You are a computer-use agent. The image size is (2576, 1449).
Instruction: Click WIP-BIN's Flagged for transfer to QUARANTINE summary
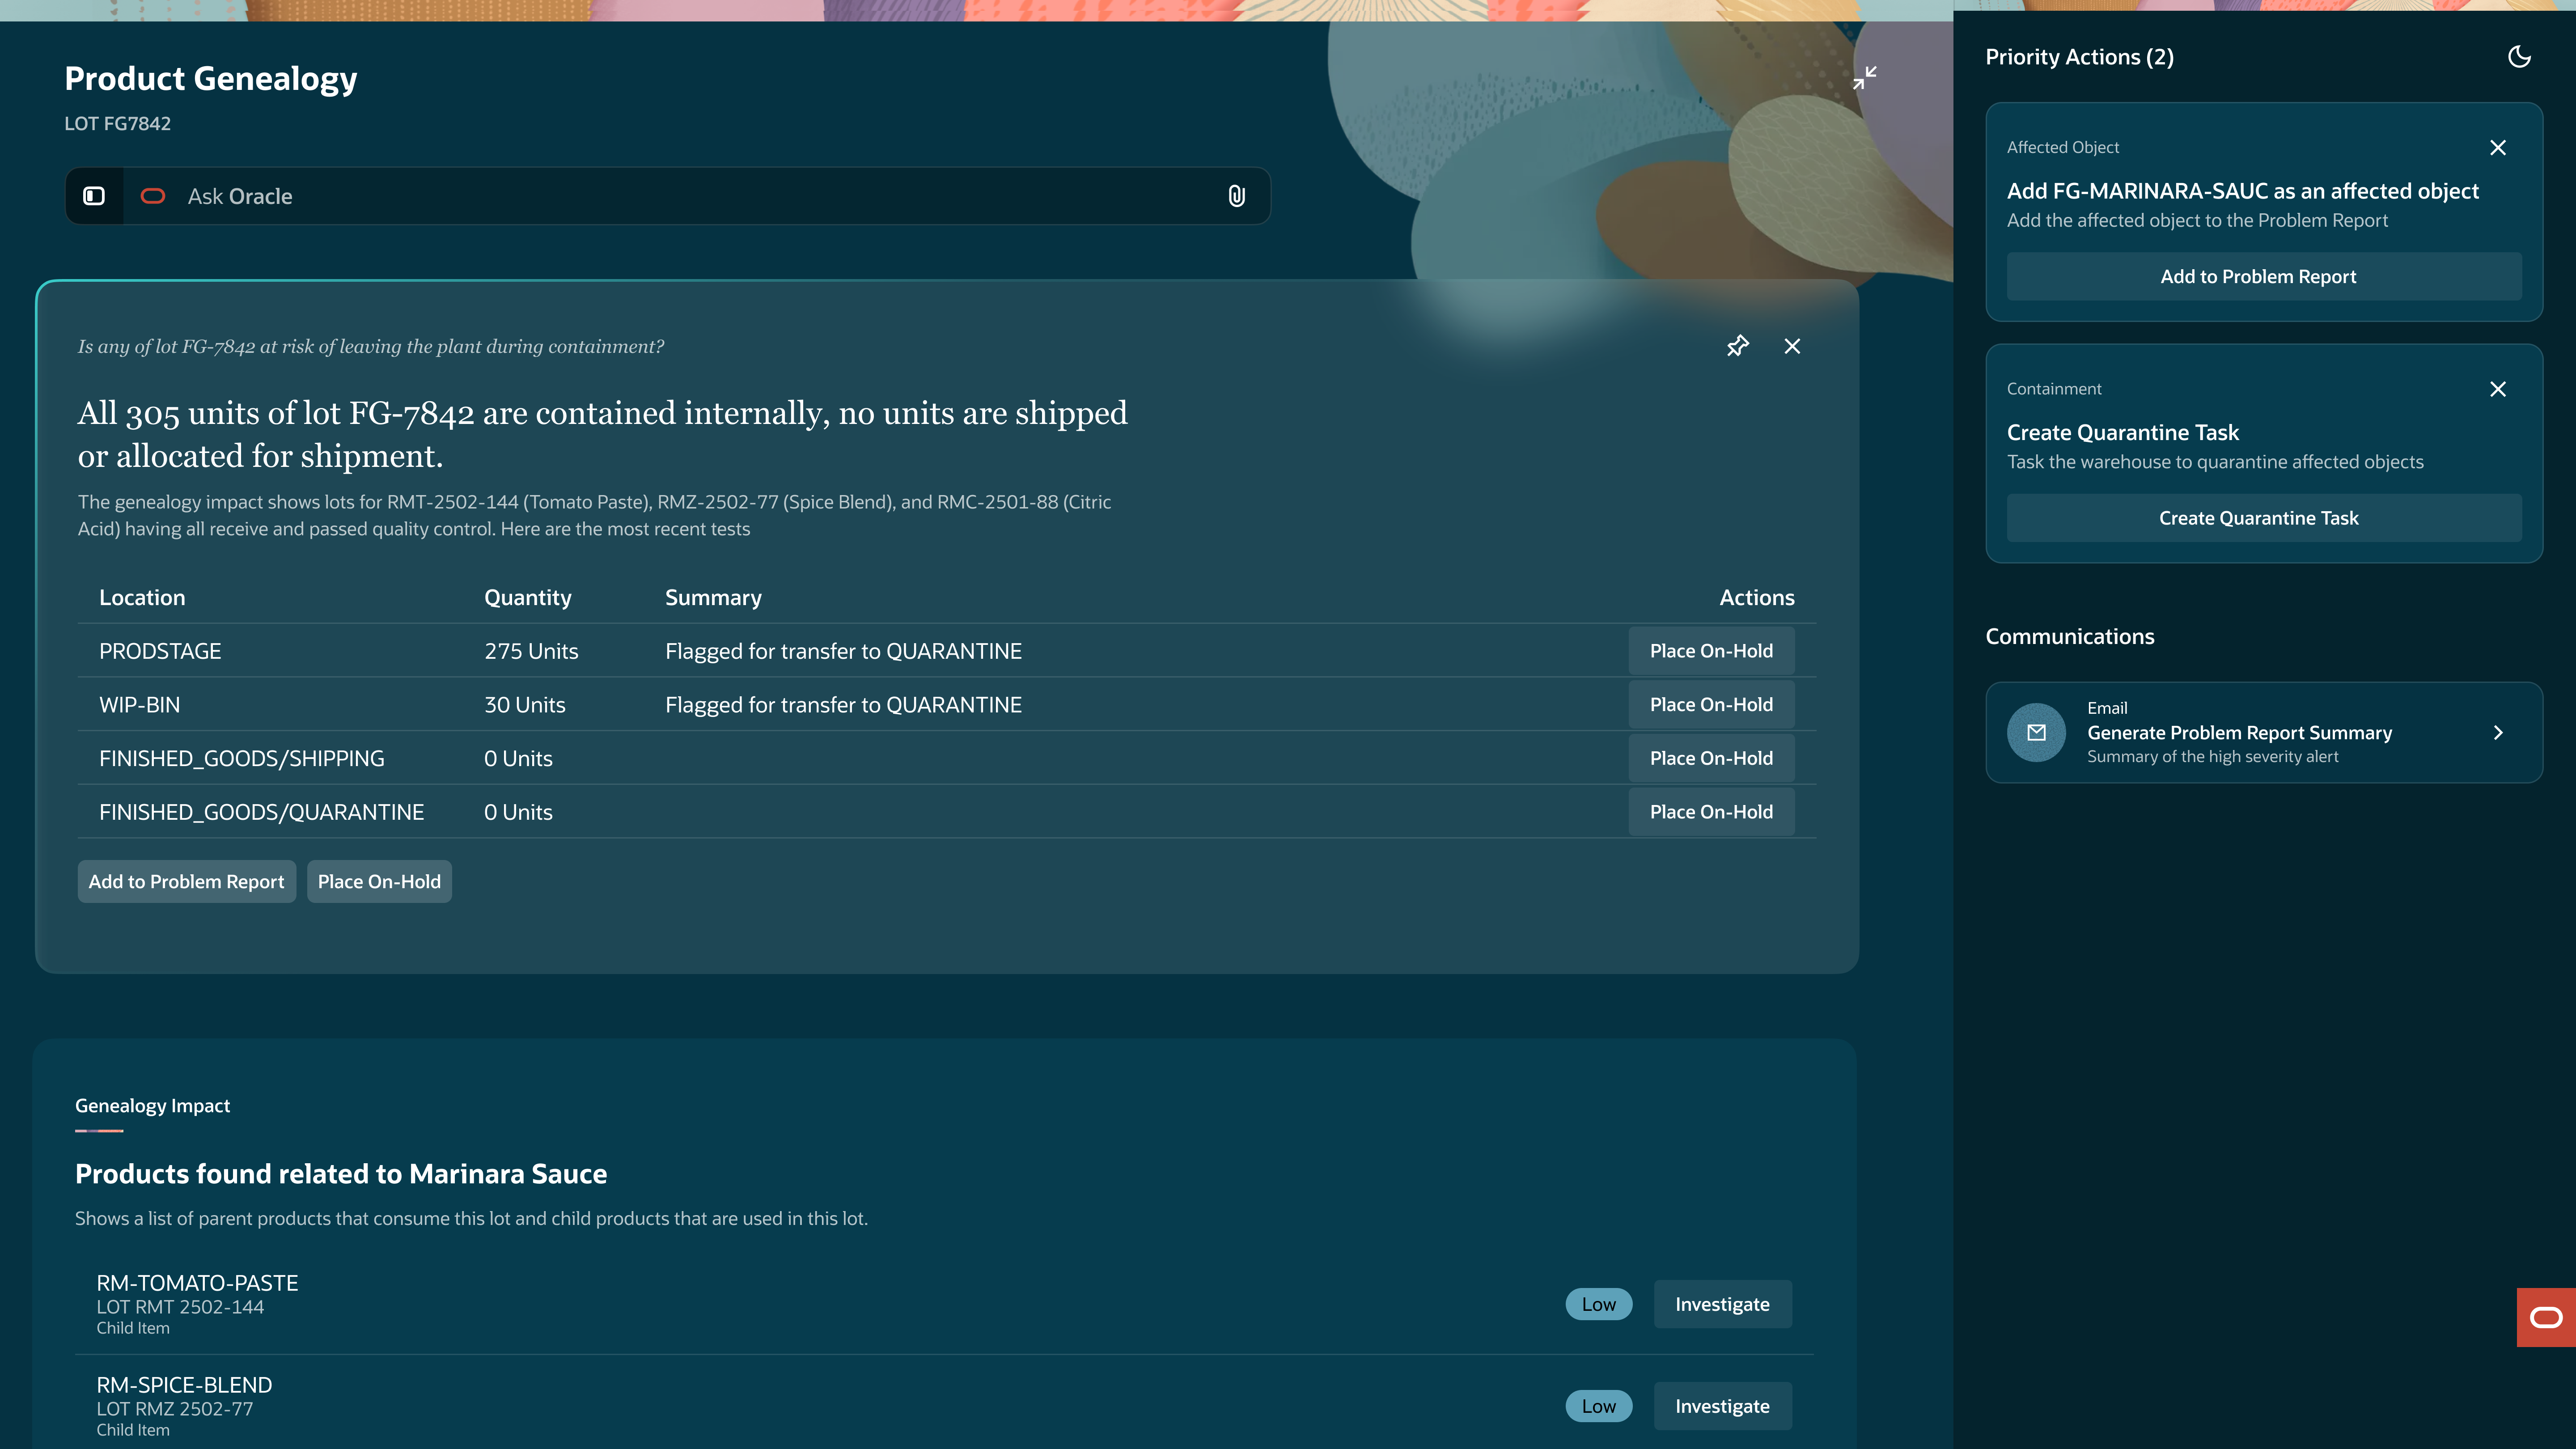[843, 705]
